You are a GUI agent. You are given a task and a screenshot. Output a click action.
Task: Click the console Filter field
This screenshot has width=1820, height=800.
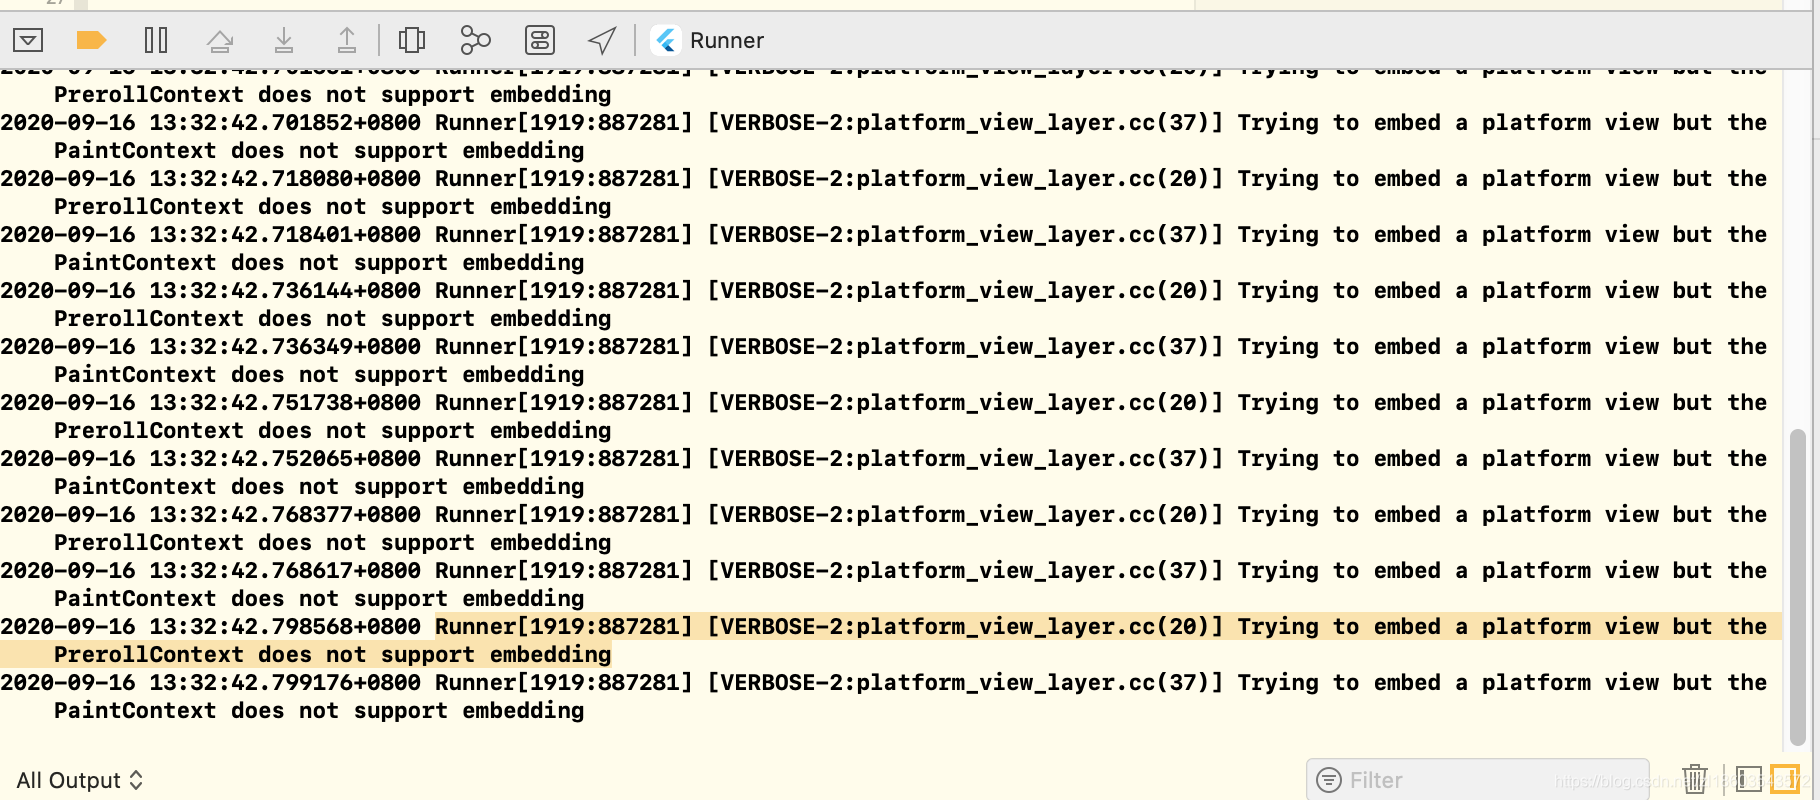pyautogui.click(x=1477, y=780)
